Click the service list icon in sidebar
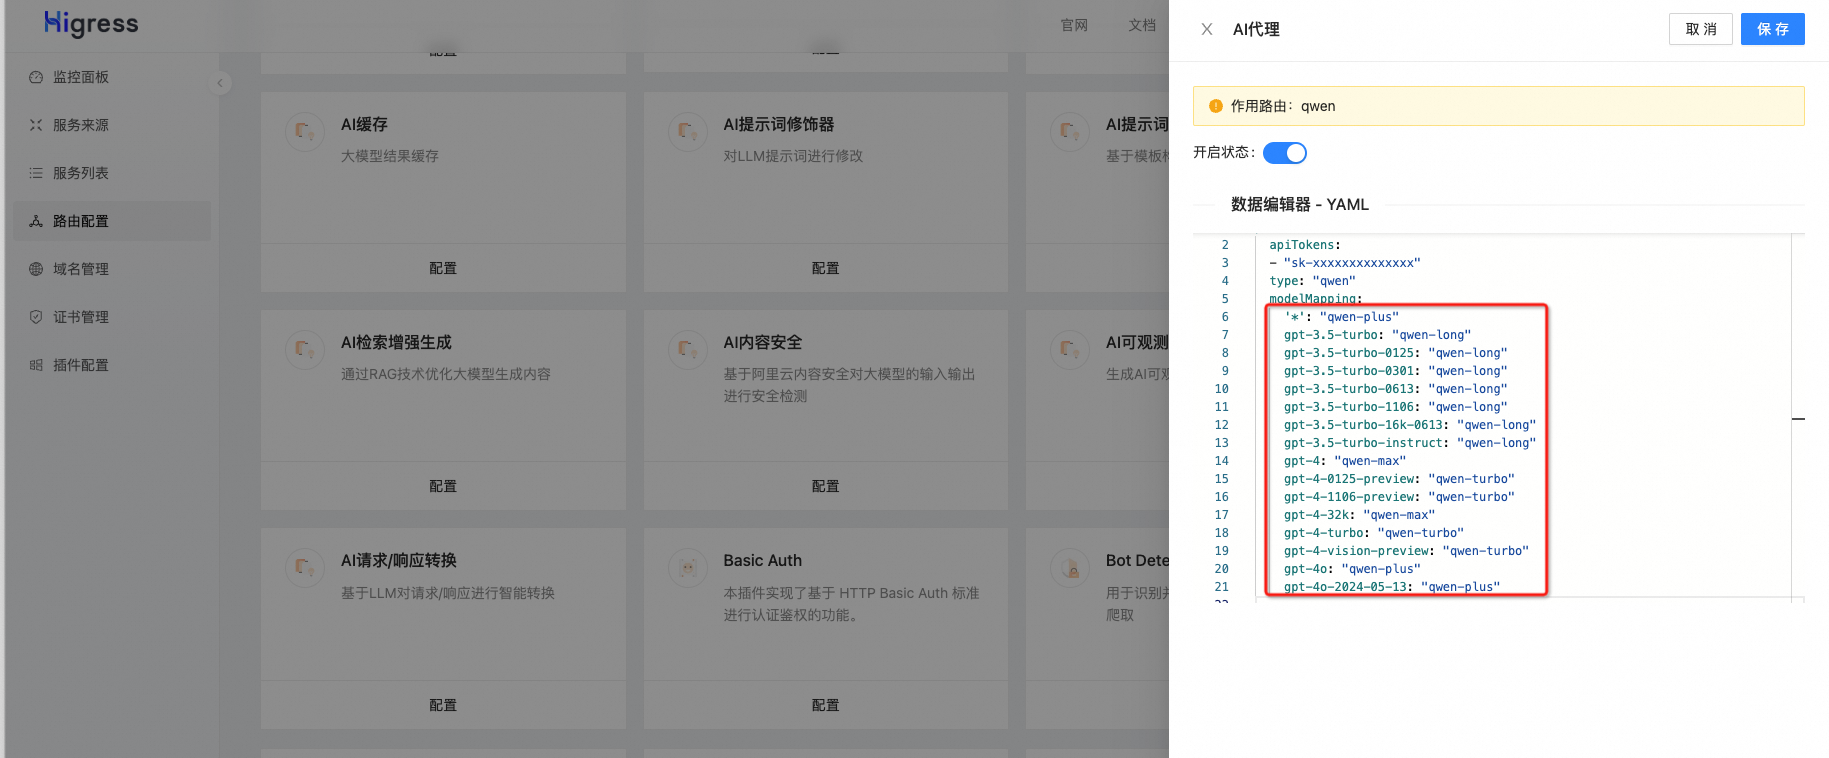1829x758 pixels. coord(36,173)
